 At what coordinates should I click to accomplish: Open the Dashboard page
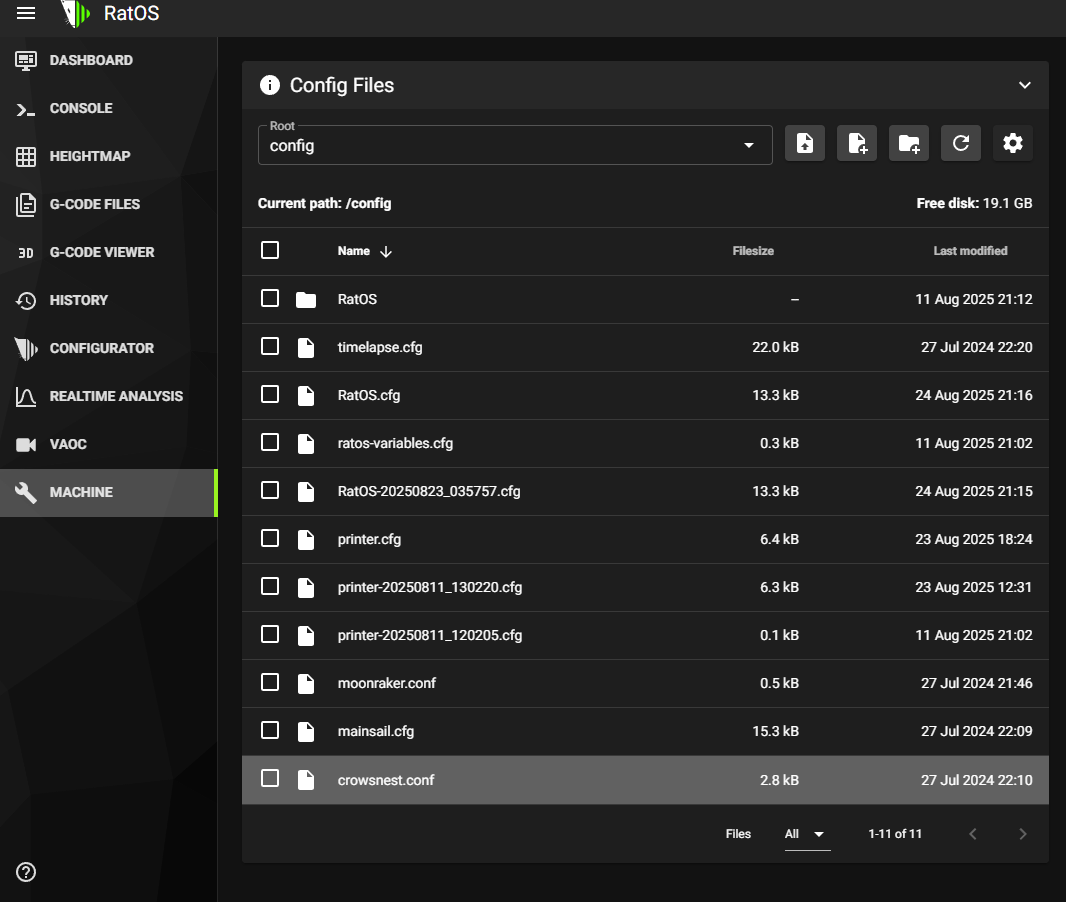click(x=109, y=60)
